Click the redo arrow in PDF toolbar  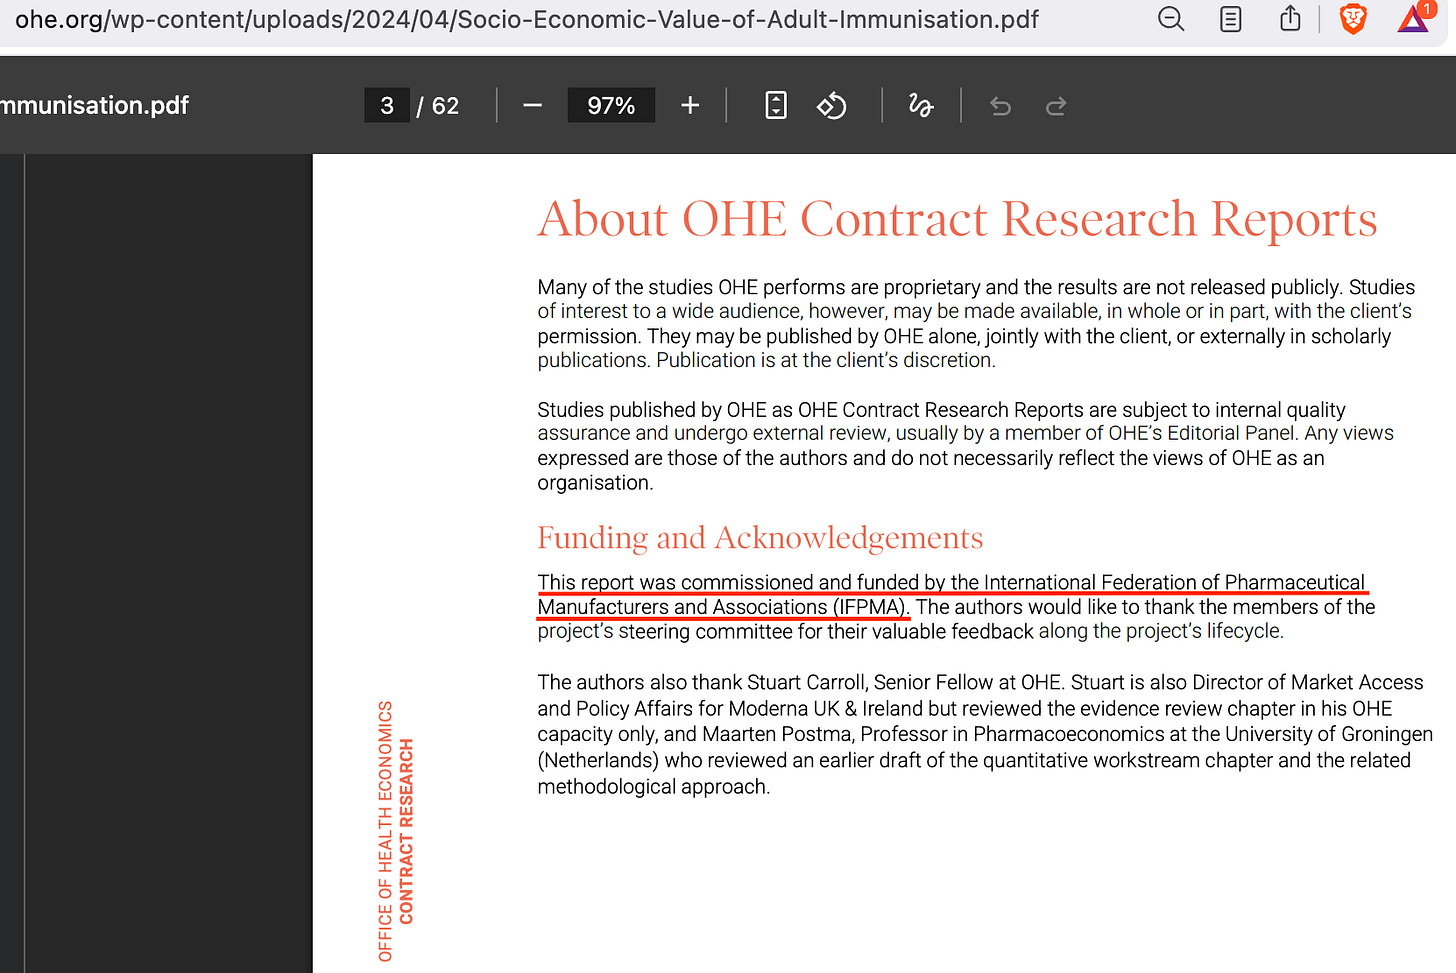point(1056,106)
